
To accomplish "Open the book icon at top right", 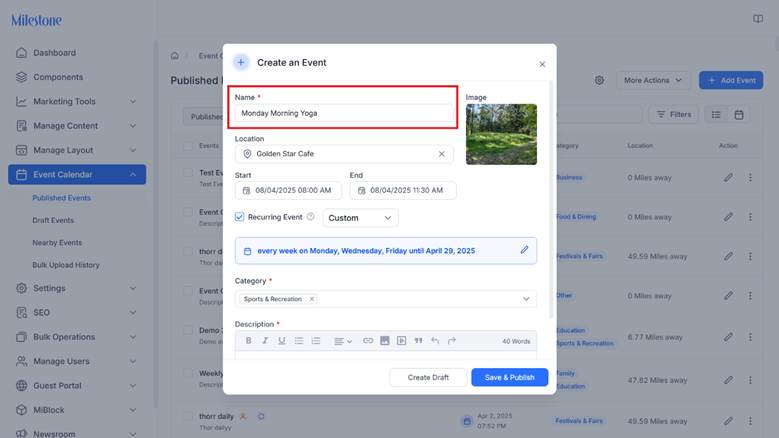I will pyautogui.click(x=758, y=19).
